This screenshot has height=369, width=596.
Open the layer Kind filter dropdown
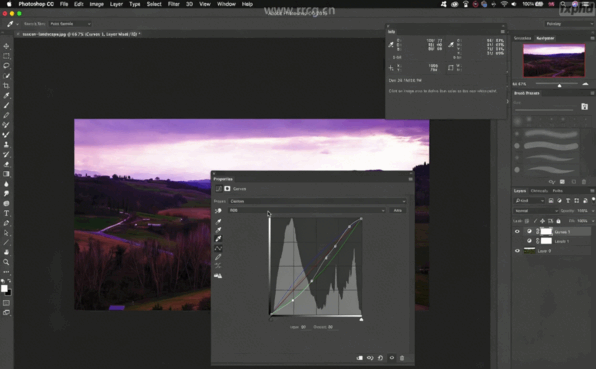[x=529, y=200]
